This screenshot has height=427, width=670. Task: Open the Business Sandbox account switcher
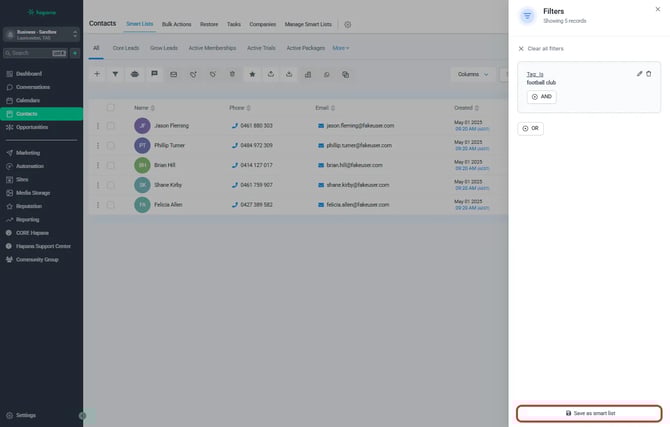pyautogui.click(x=41, y=34)
